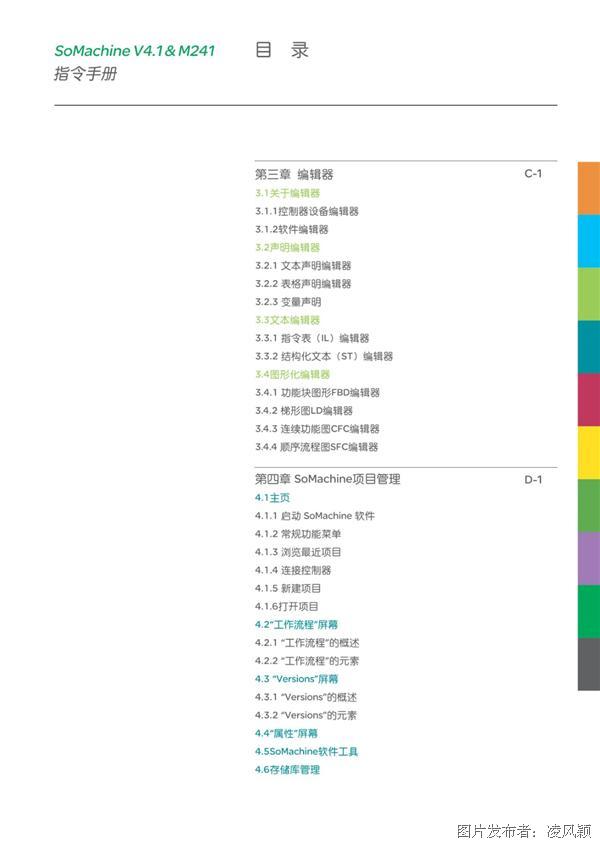
Task: Click the orange side index tab
Action: point(589,188)
